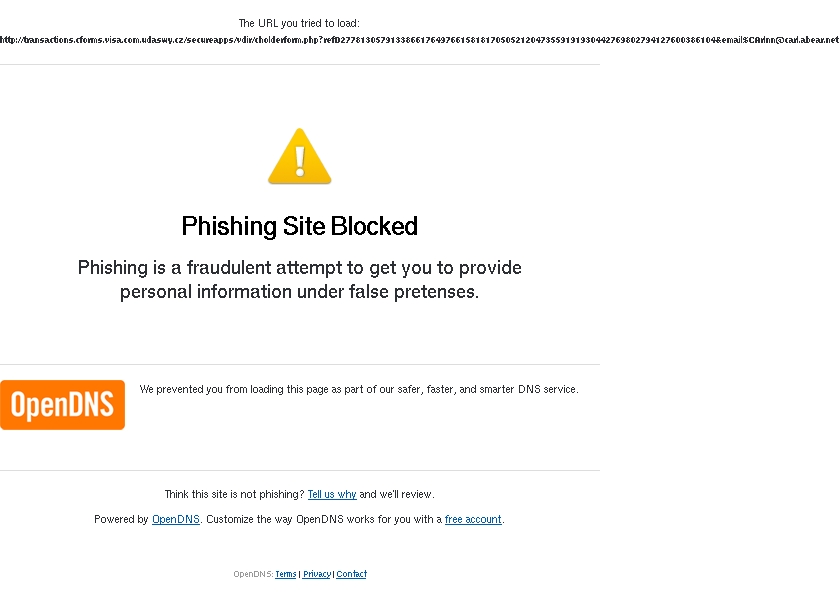
Task: Click the phishing definition paragraph
Action: tap(300, 279)
